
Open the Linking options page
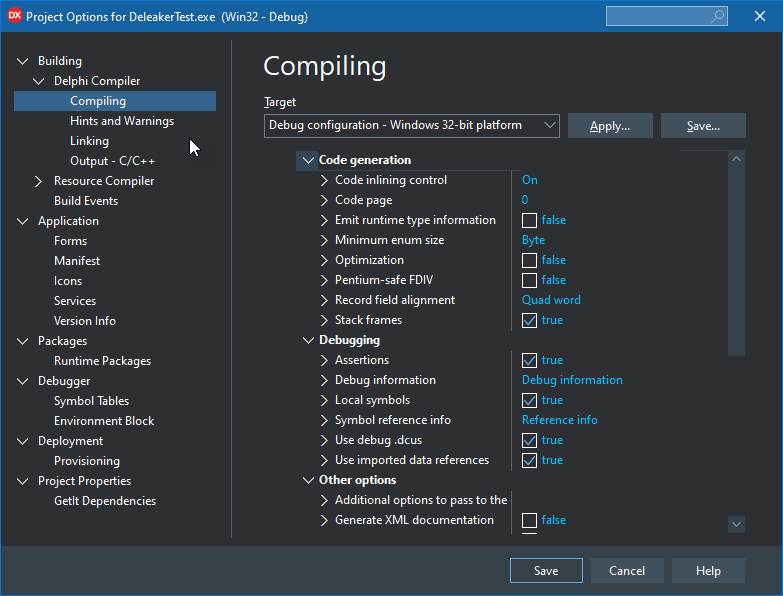tap(89, 141)
